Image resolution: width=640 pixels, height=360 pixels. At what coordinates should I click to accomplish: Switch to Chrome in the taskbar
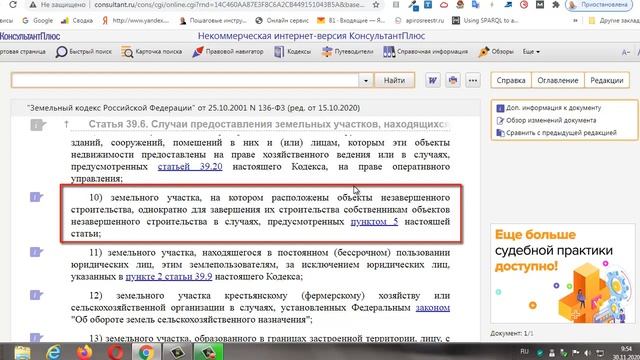click(146, 352)
